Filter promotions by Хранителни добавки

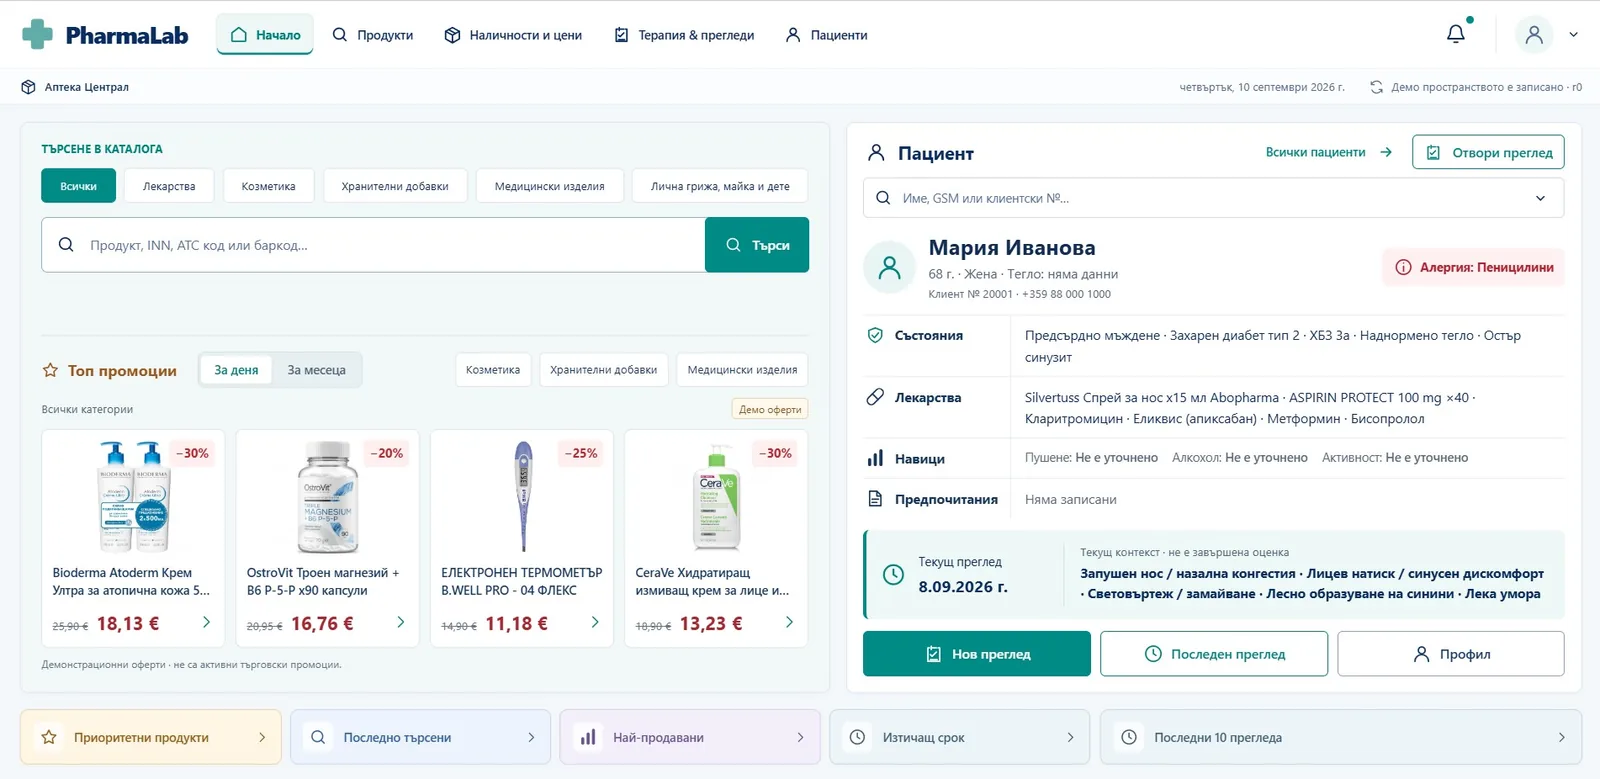pyautogui.click(x=603, y=370)
